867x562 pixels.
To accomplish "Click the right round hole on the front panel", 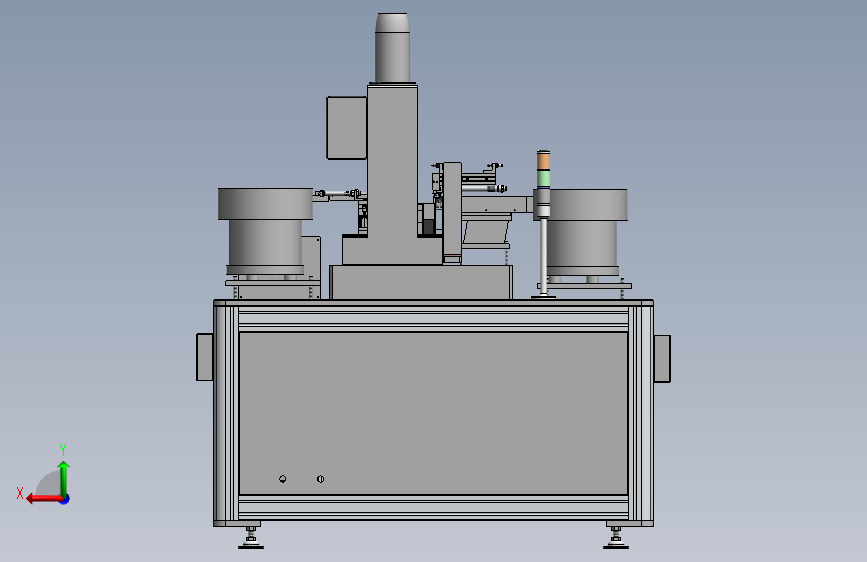I will [321, 479].
